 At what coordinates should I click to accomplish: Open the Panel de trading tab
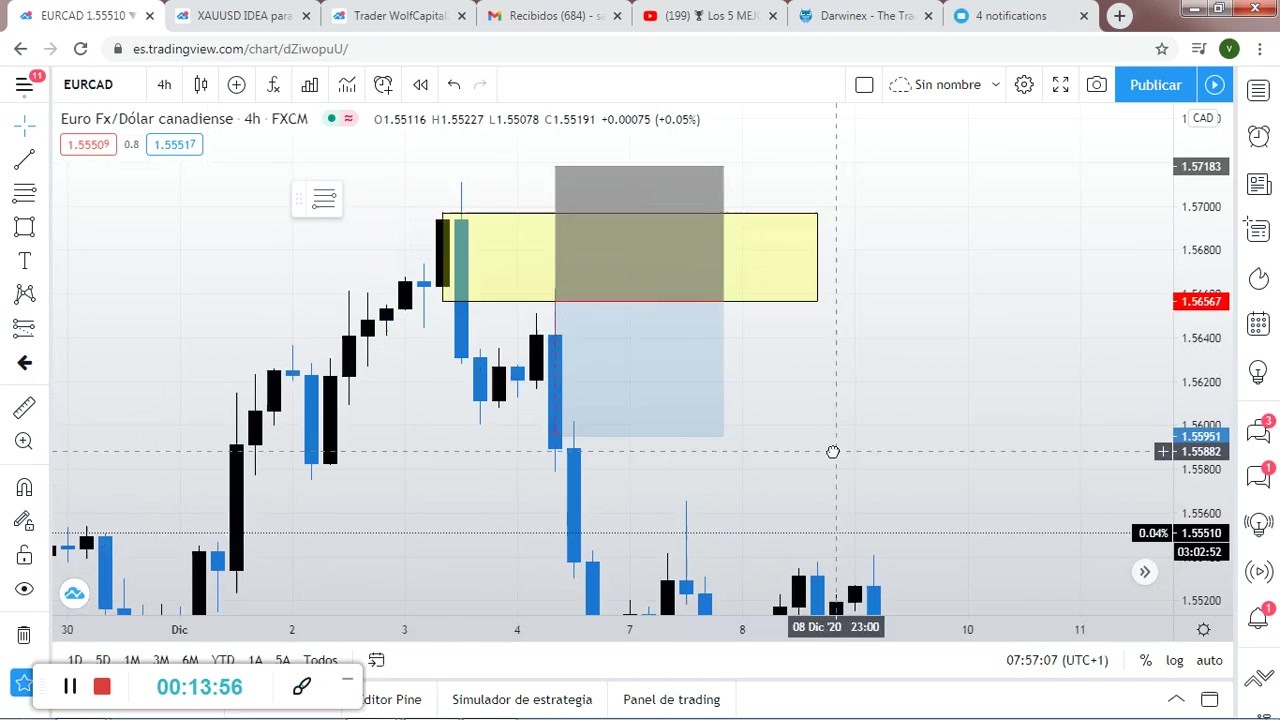pos(671,699)
